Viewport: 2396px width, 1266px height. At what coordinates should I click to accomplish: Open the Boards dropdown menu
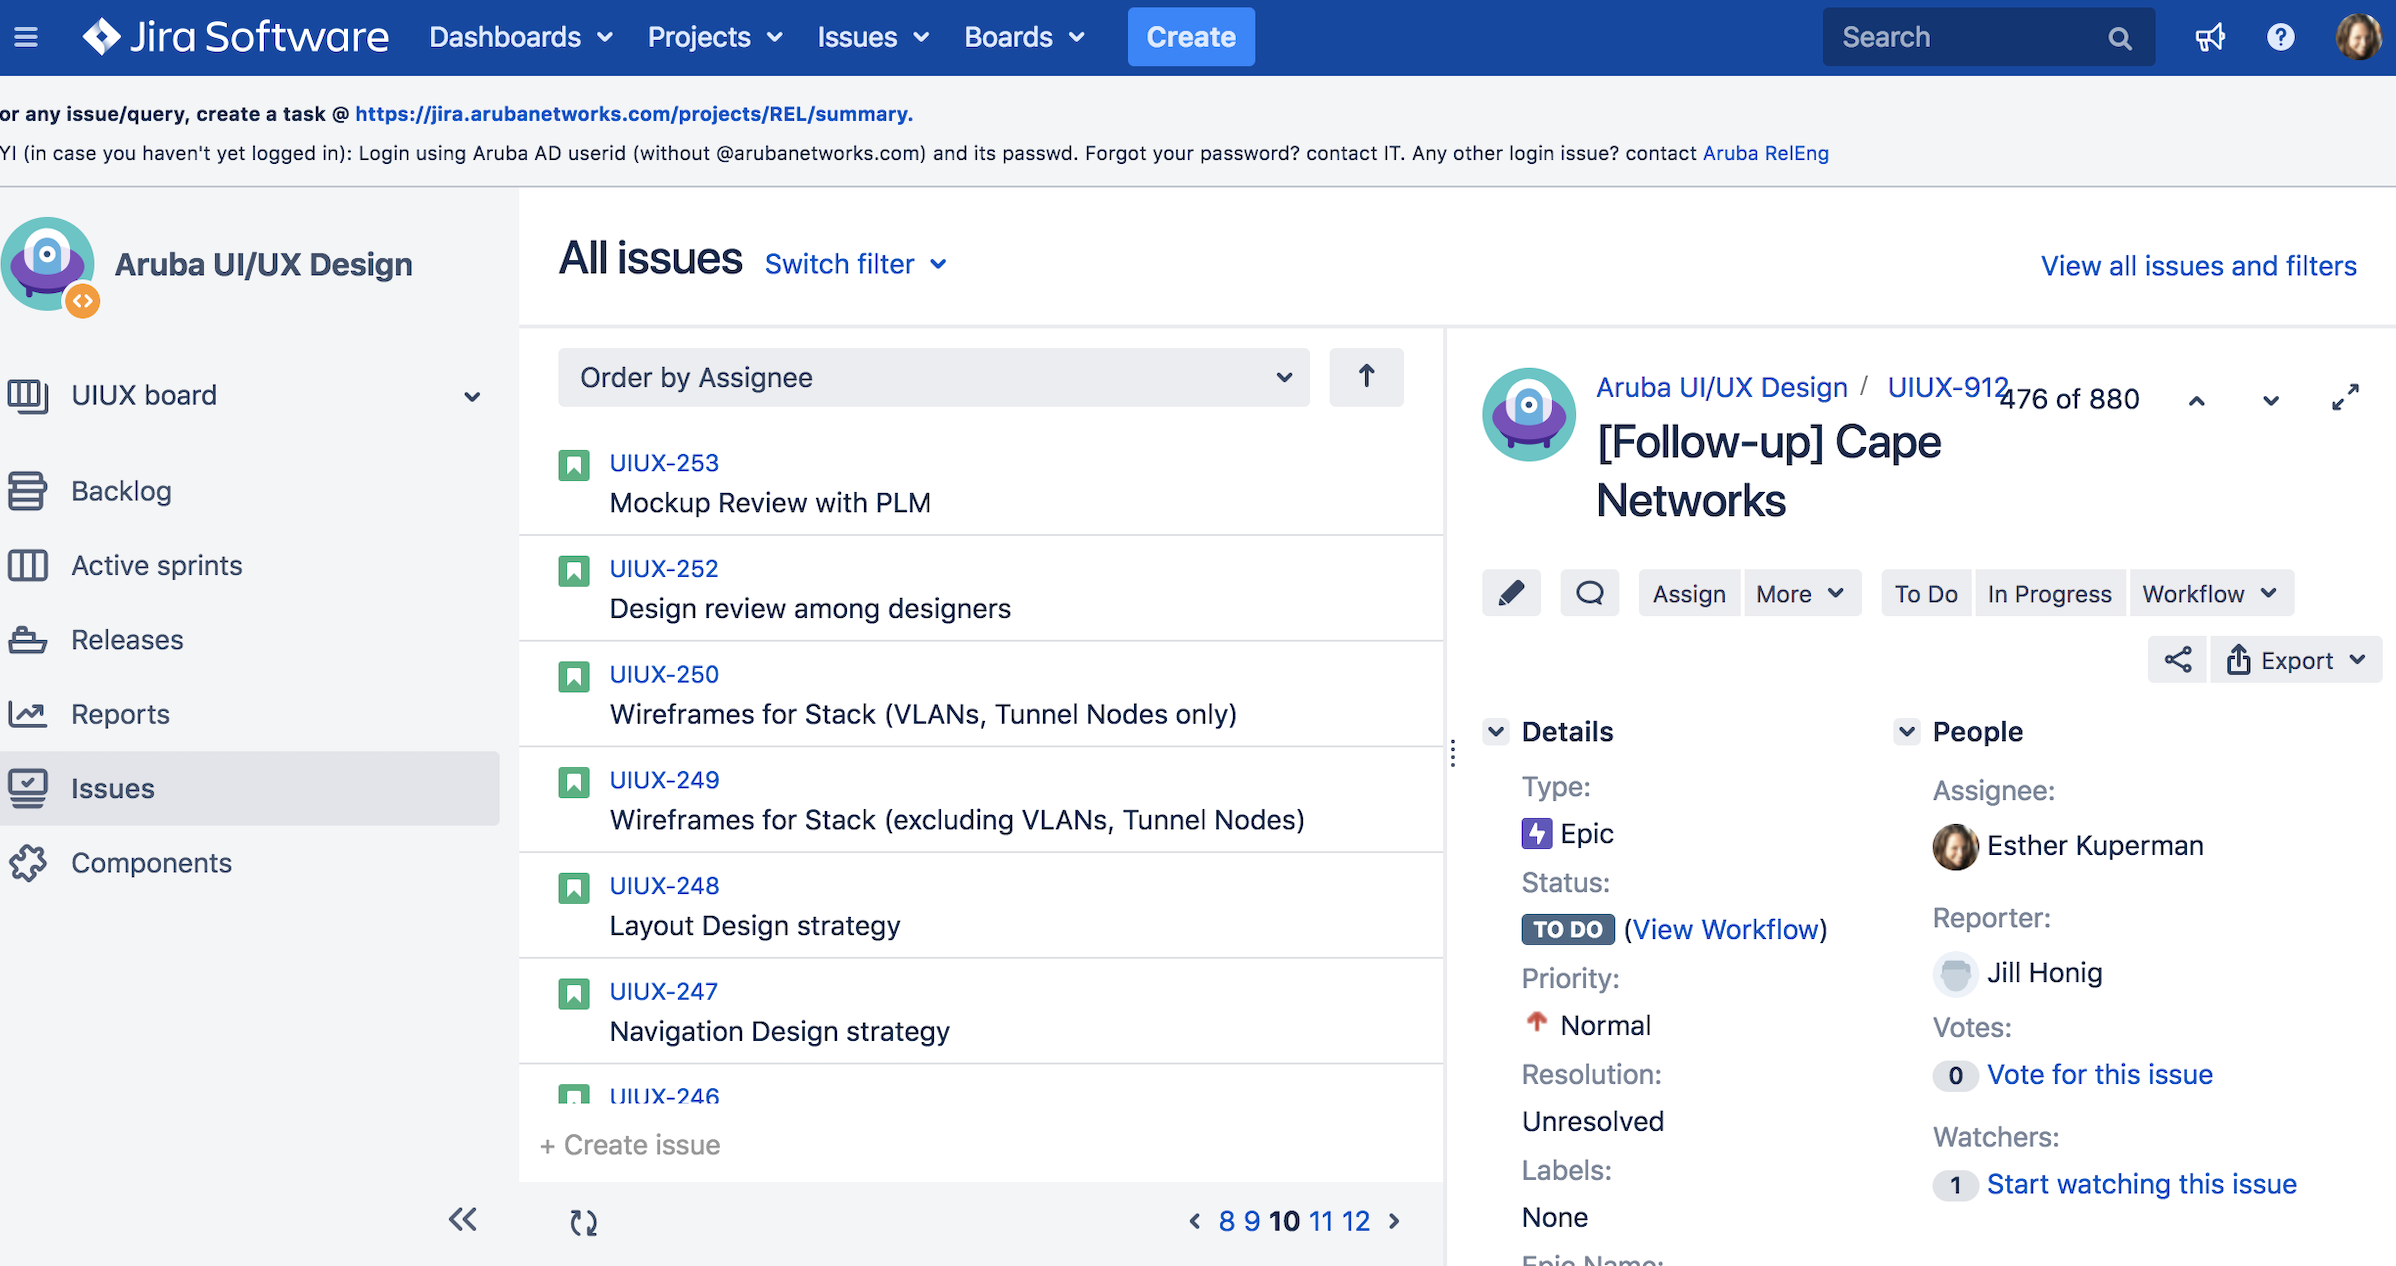(x=1024, y=37)
